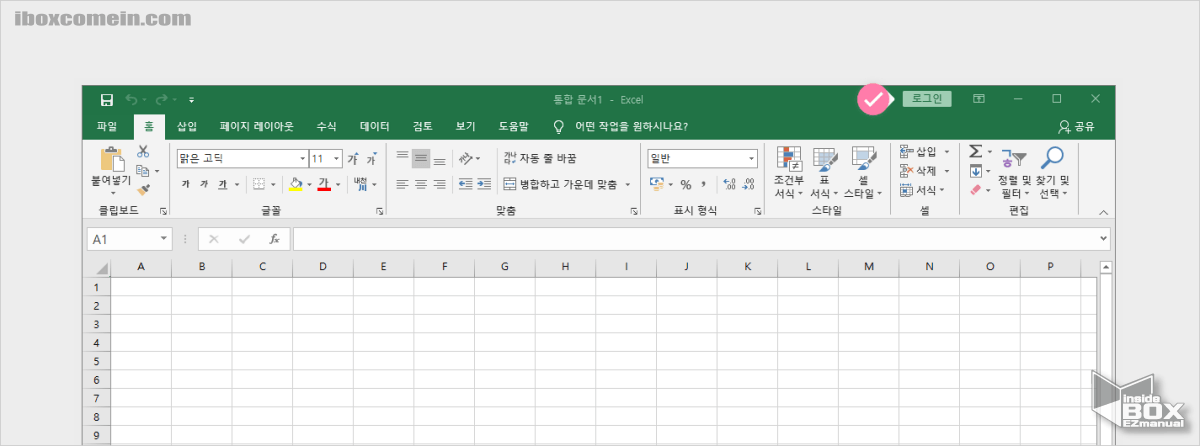The height and width of the screenshot is (446, 1200).
Task: Click the Increase Decimal icon
Action: coord(728,184)
